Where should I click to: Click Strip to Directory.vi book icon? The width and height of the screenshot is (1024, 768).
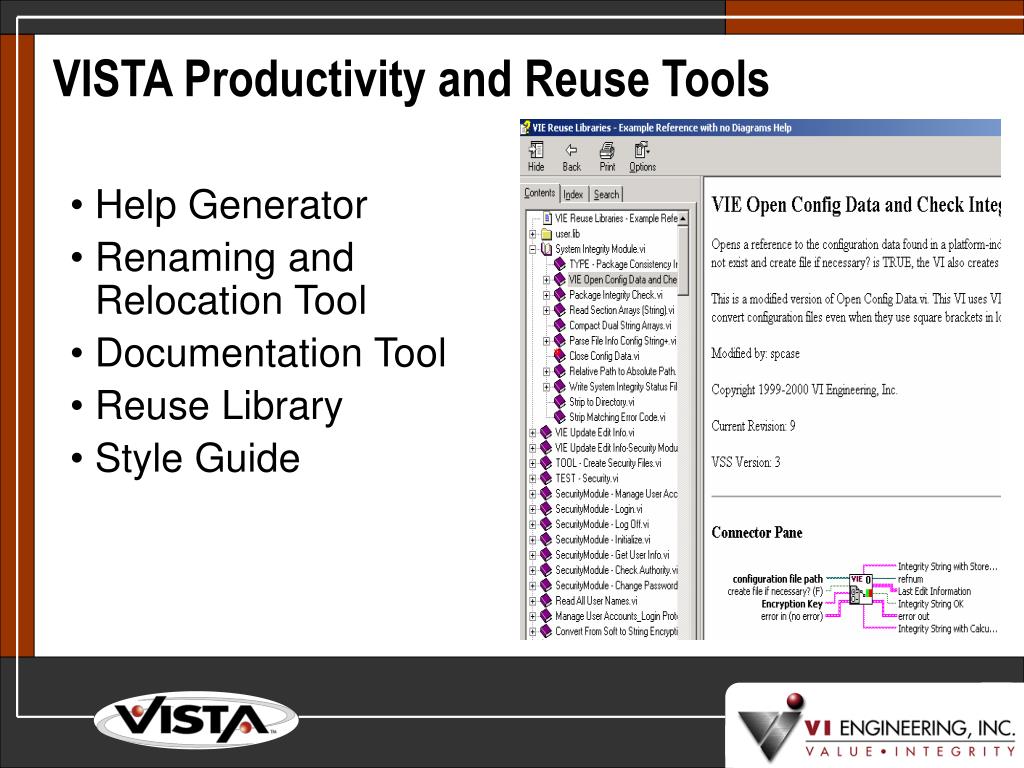point(560,402)
